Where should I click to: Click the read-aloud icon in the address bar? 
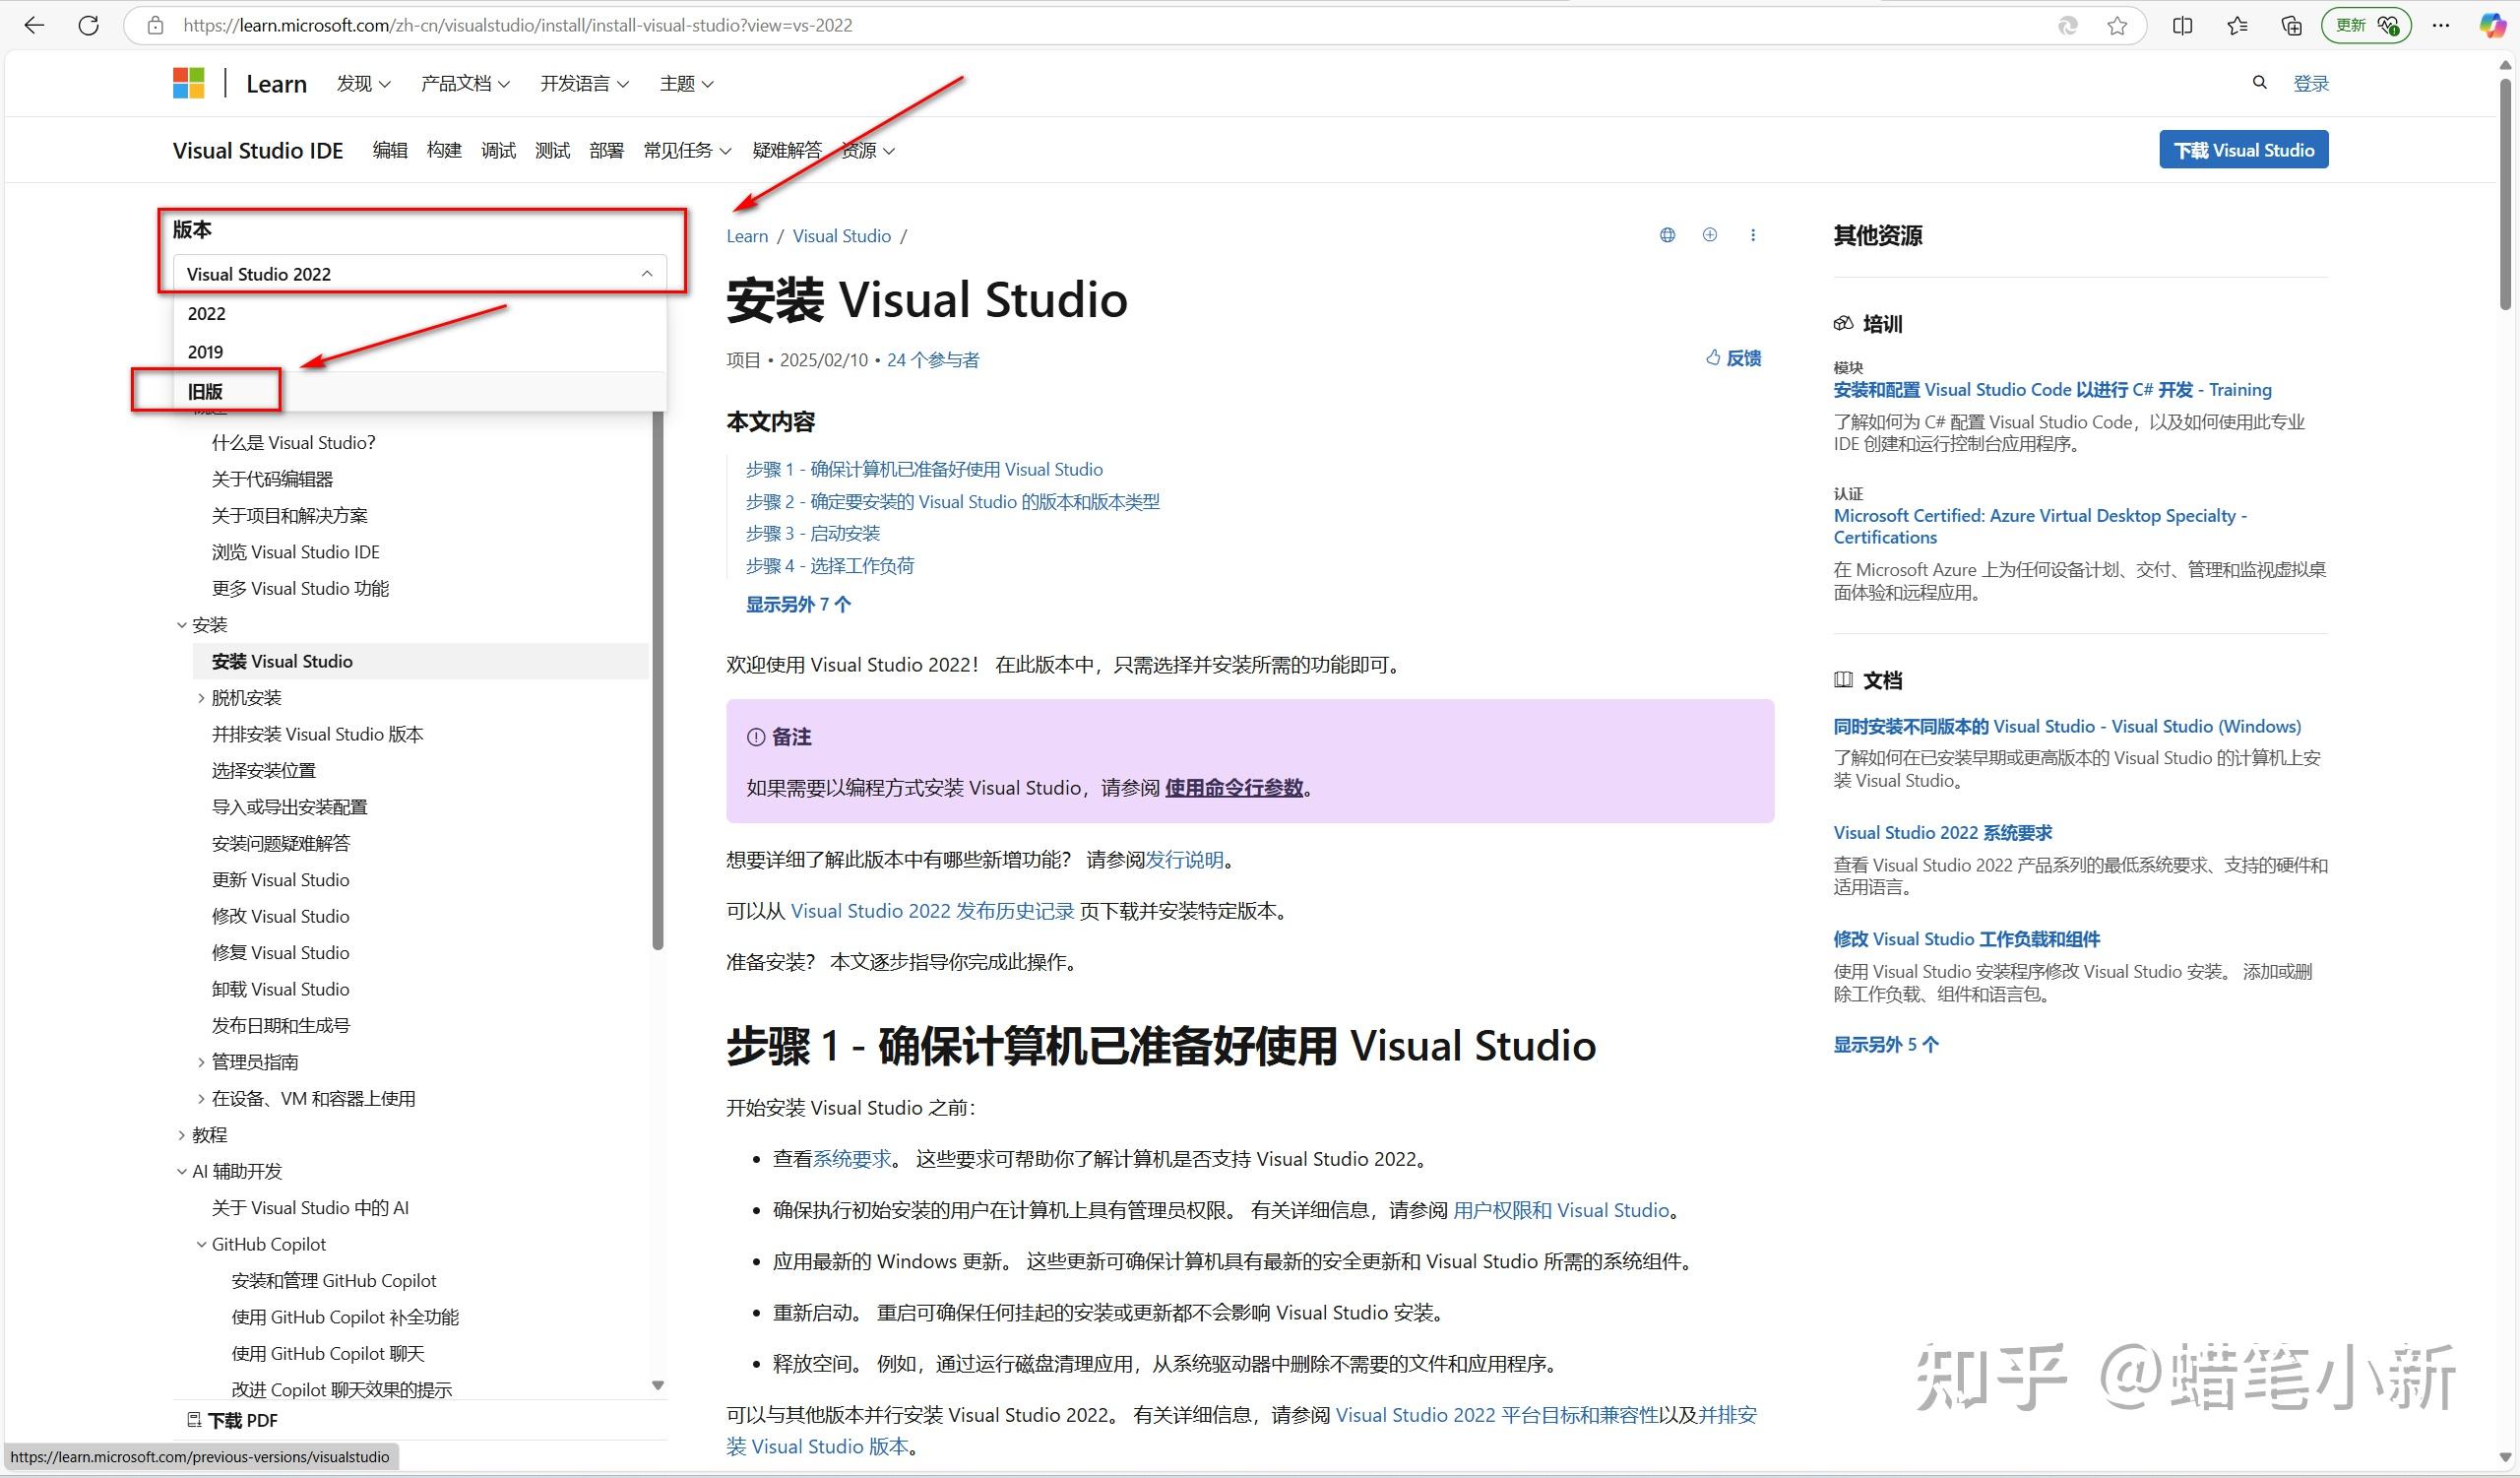coord(2066,25)
